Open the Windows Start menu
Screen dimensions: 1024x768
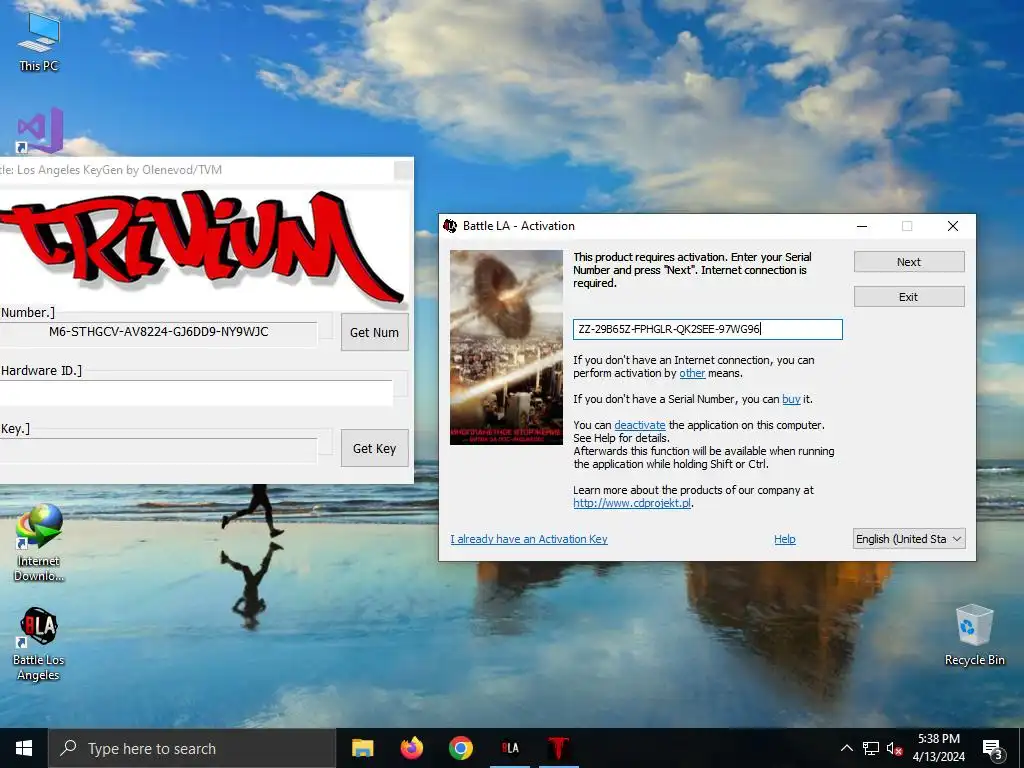click(24, 748)
